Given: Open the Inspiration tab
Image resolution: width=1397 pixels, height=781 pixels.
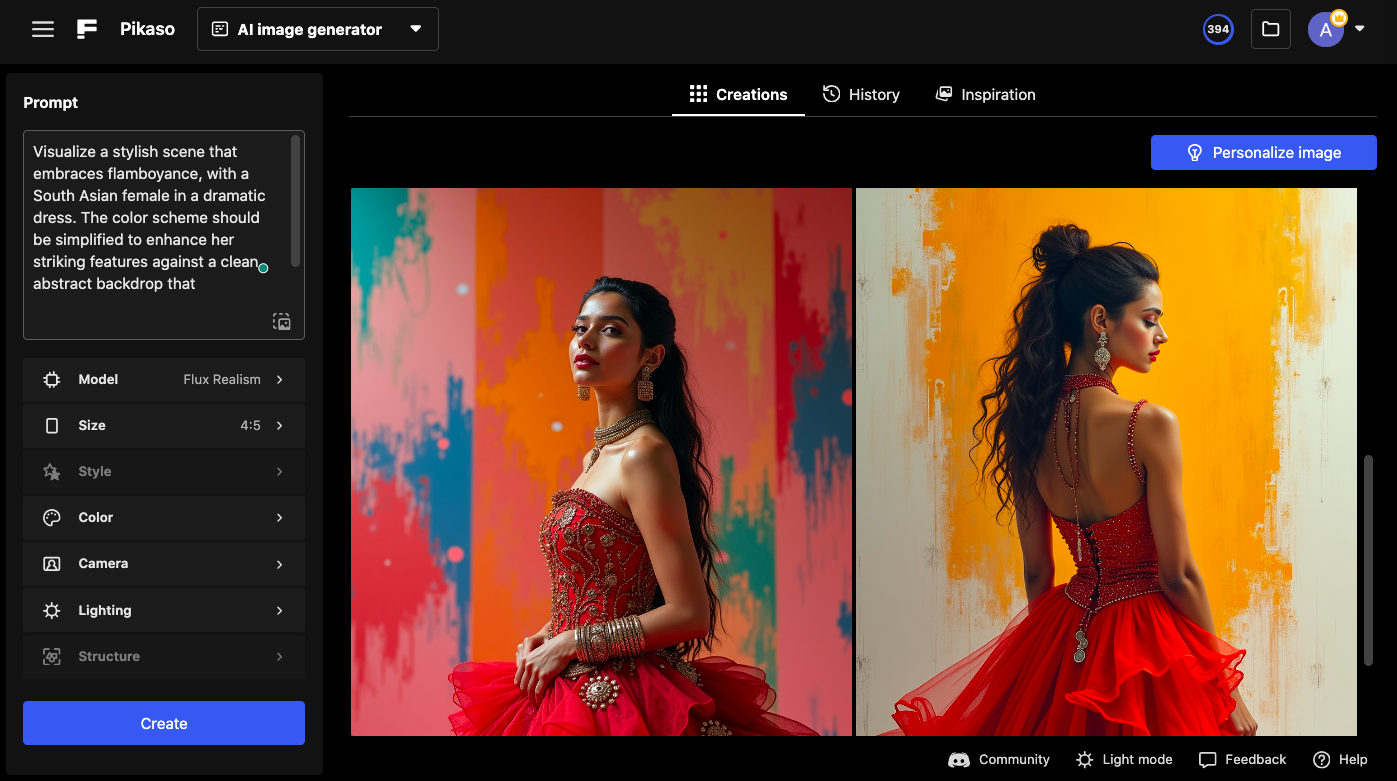Looking at the screenshot, I should 985,93.
